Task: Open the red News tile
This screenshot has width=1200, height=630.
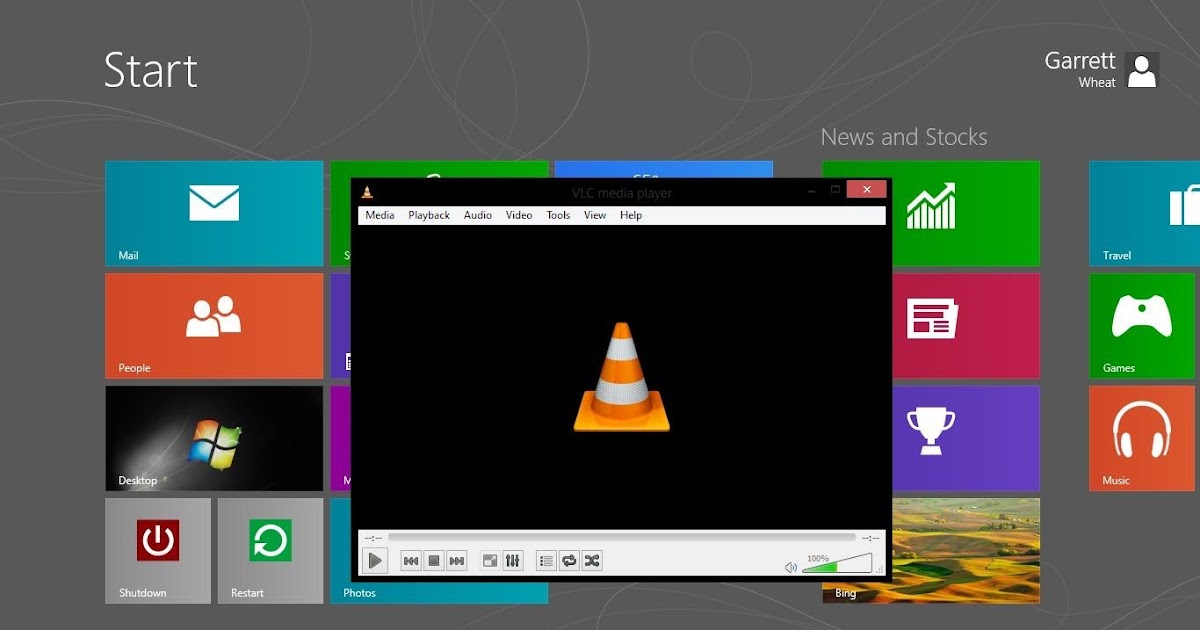Action: (965, 326)
